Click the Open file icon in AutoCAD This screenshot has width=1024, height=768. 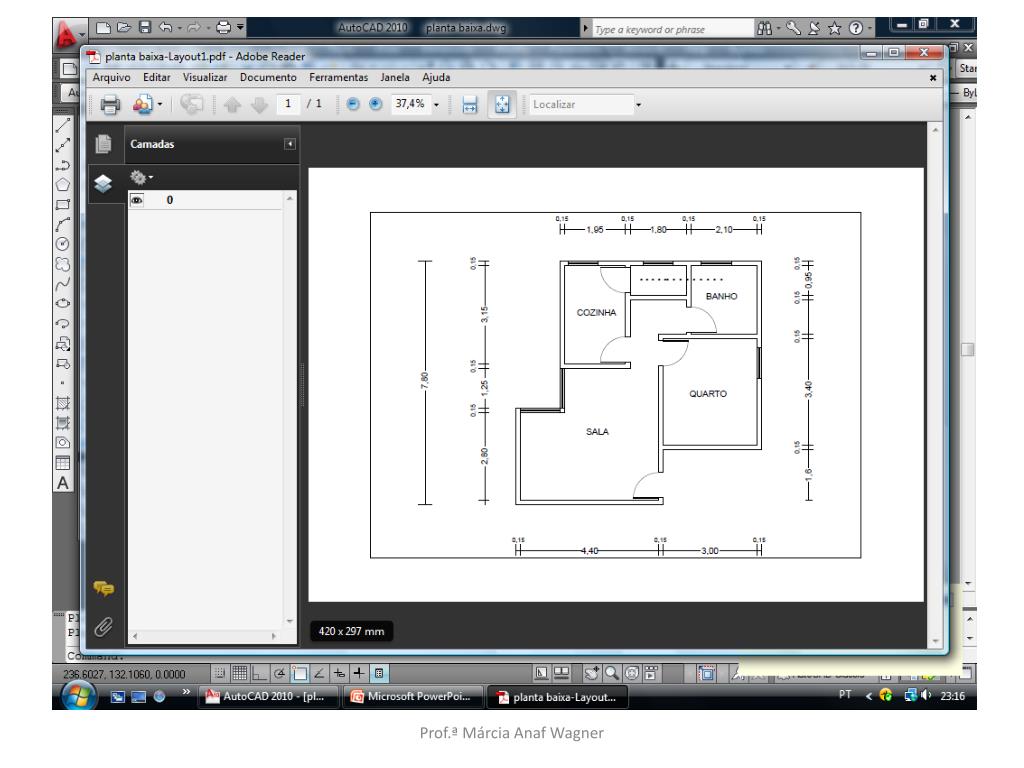pyautogui.click(x=124, y=27)
